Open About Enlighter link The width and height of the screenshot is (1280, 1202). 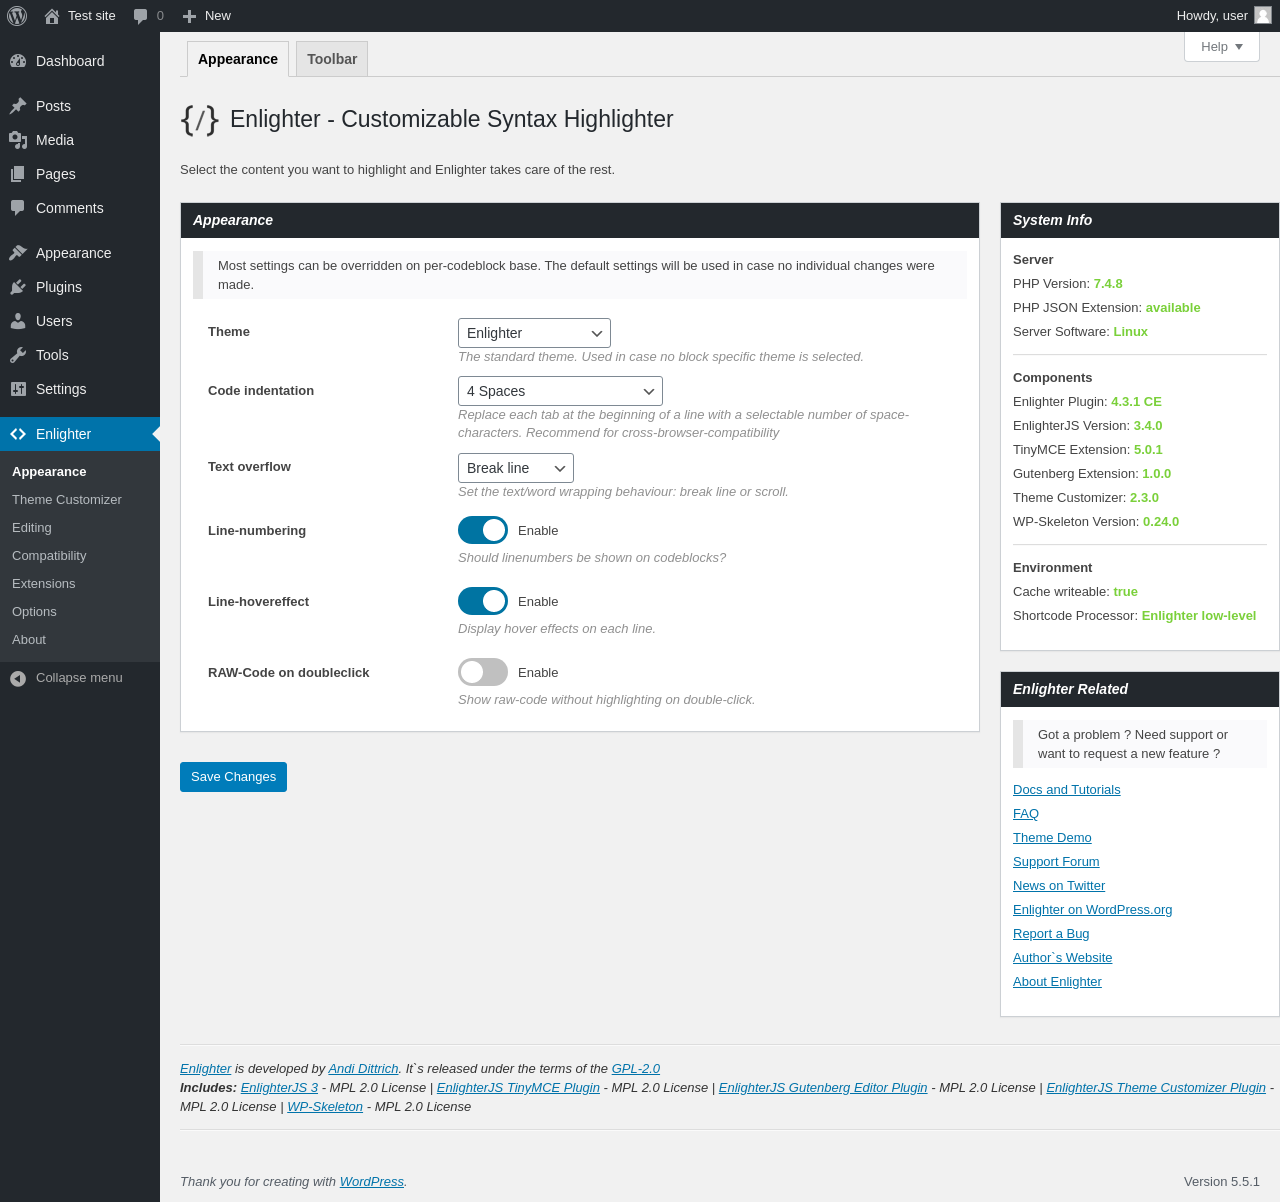(x=1057, y=982)
